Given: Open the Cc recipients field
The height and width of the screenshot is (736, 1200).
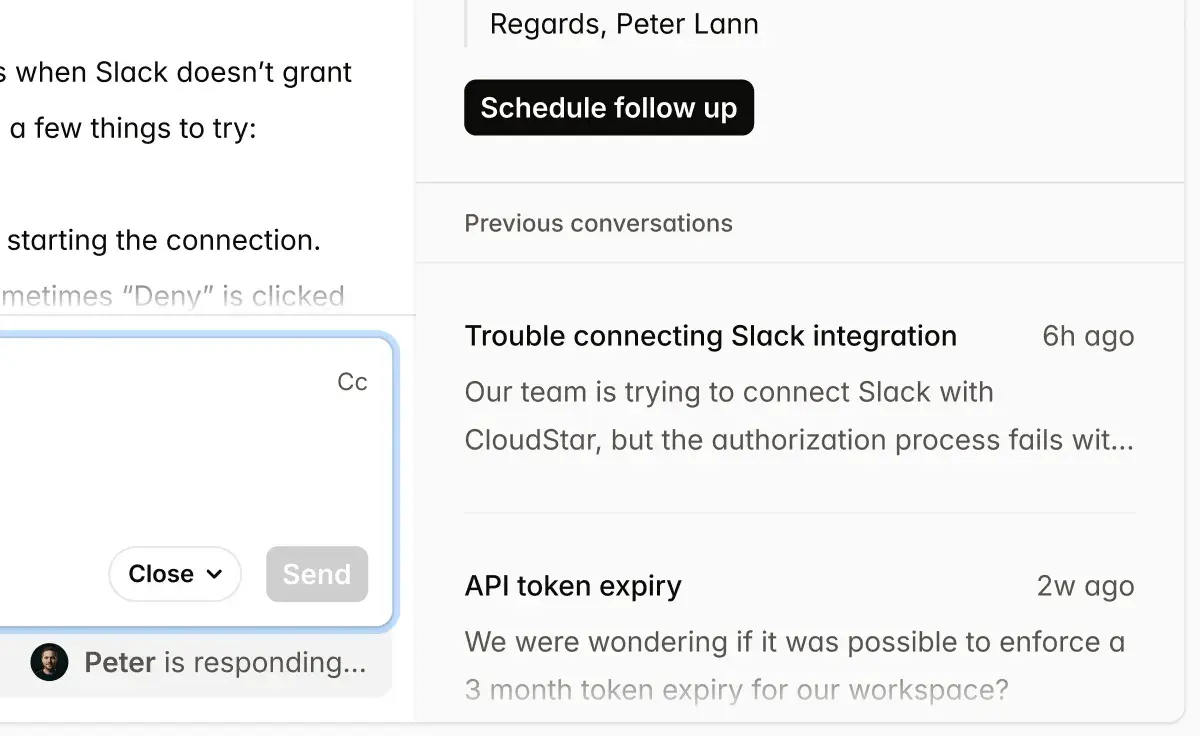Looking at the screenshot, I should tap(352, 381).
